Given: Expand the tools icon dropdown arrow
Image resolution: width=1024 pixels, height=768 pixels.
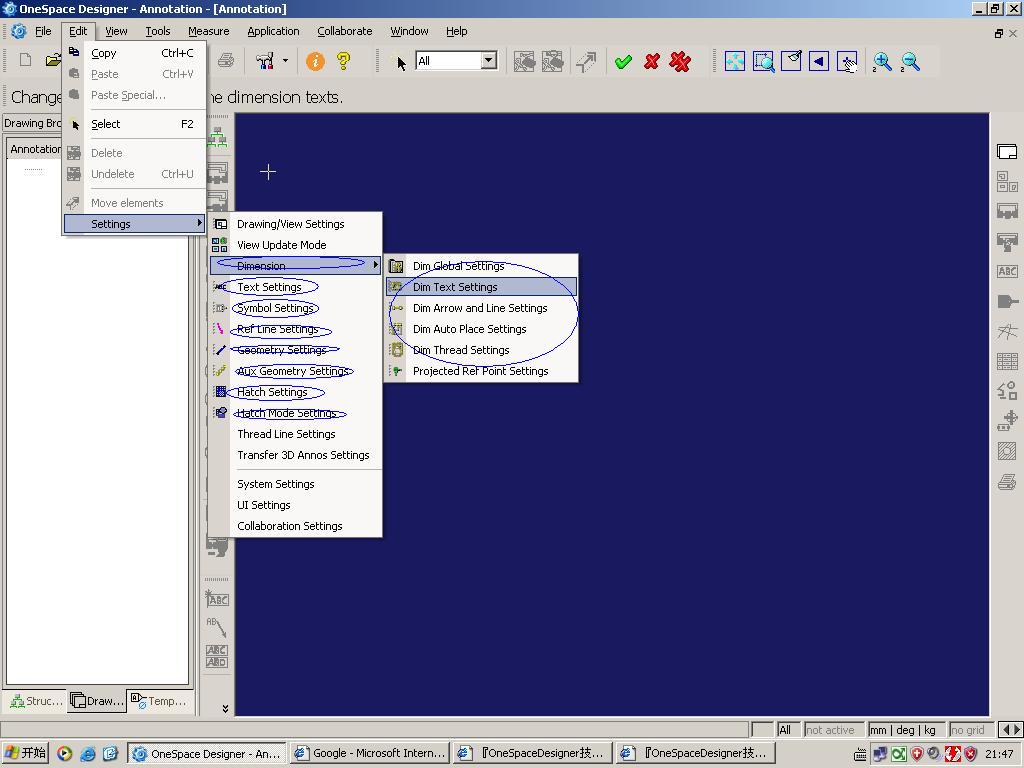Looking at the screenshot, I should click(x=285, y=61).
